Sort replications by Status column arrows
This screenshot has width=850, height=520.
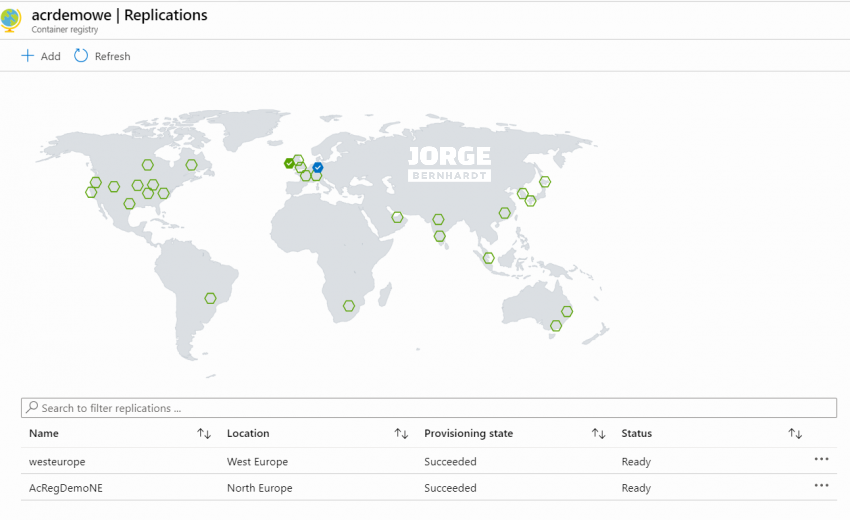[795, 433]
